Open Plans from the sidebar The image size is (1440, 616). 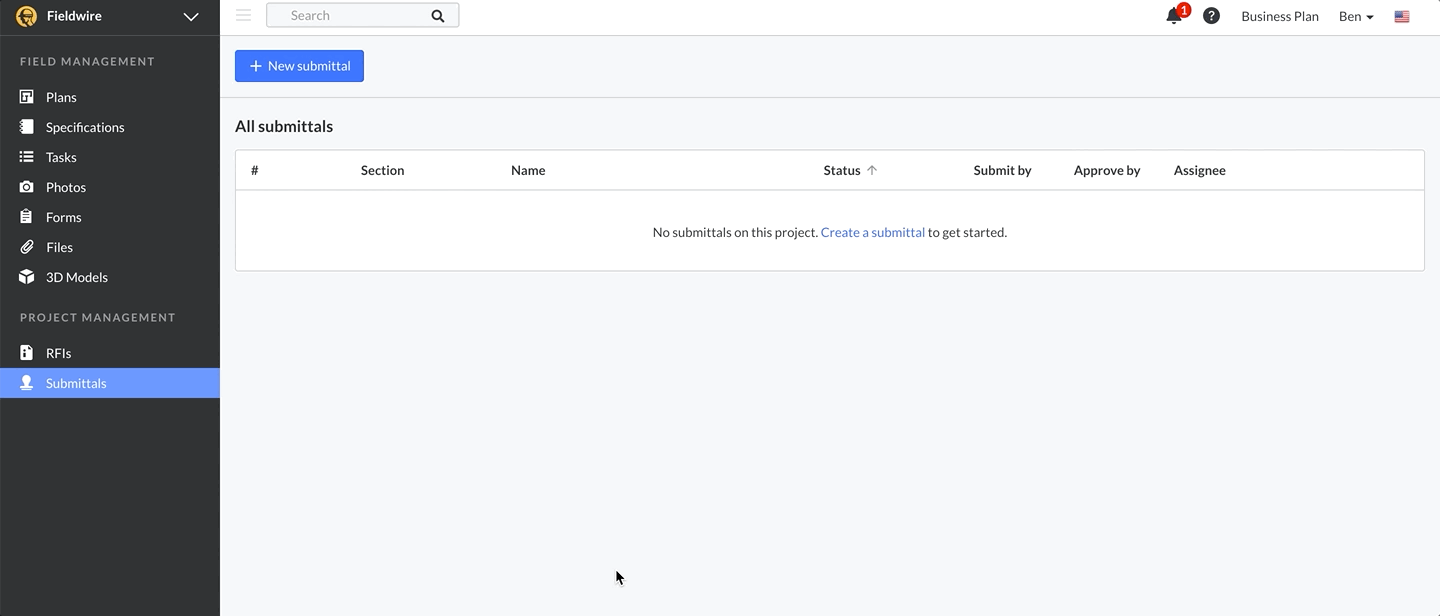pos(61,97)
